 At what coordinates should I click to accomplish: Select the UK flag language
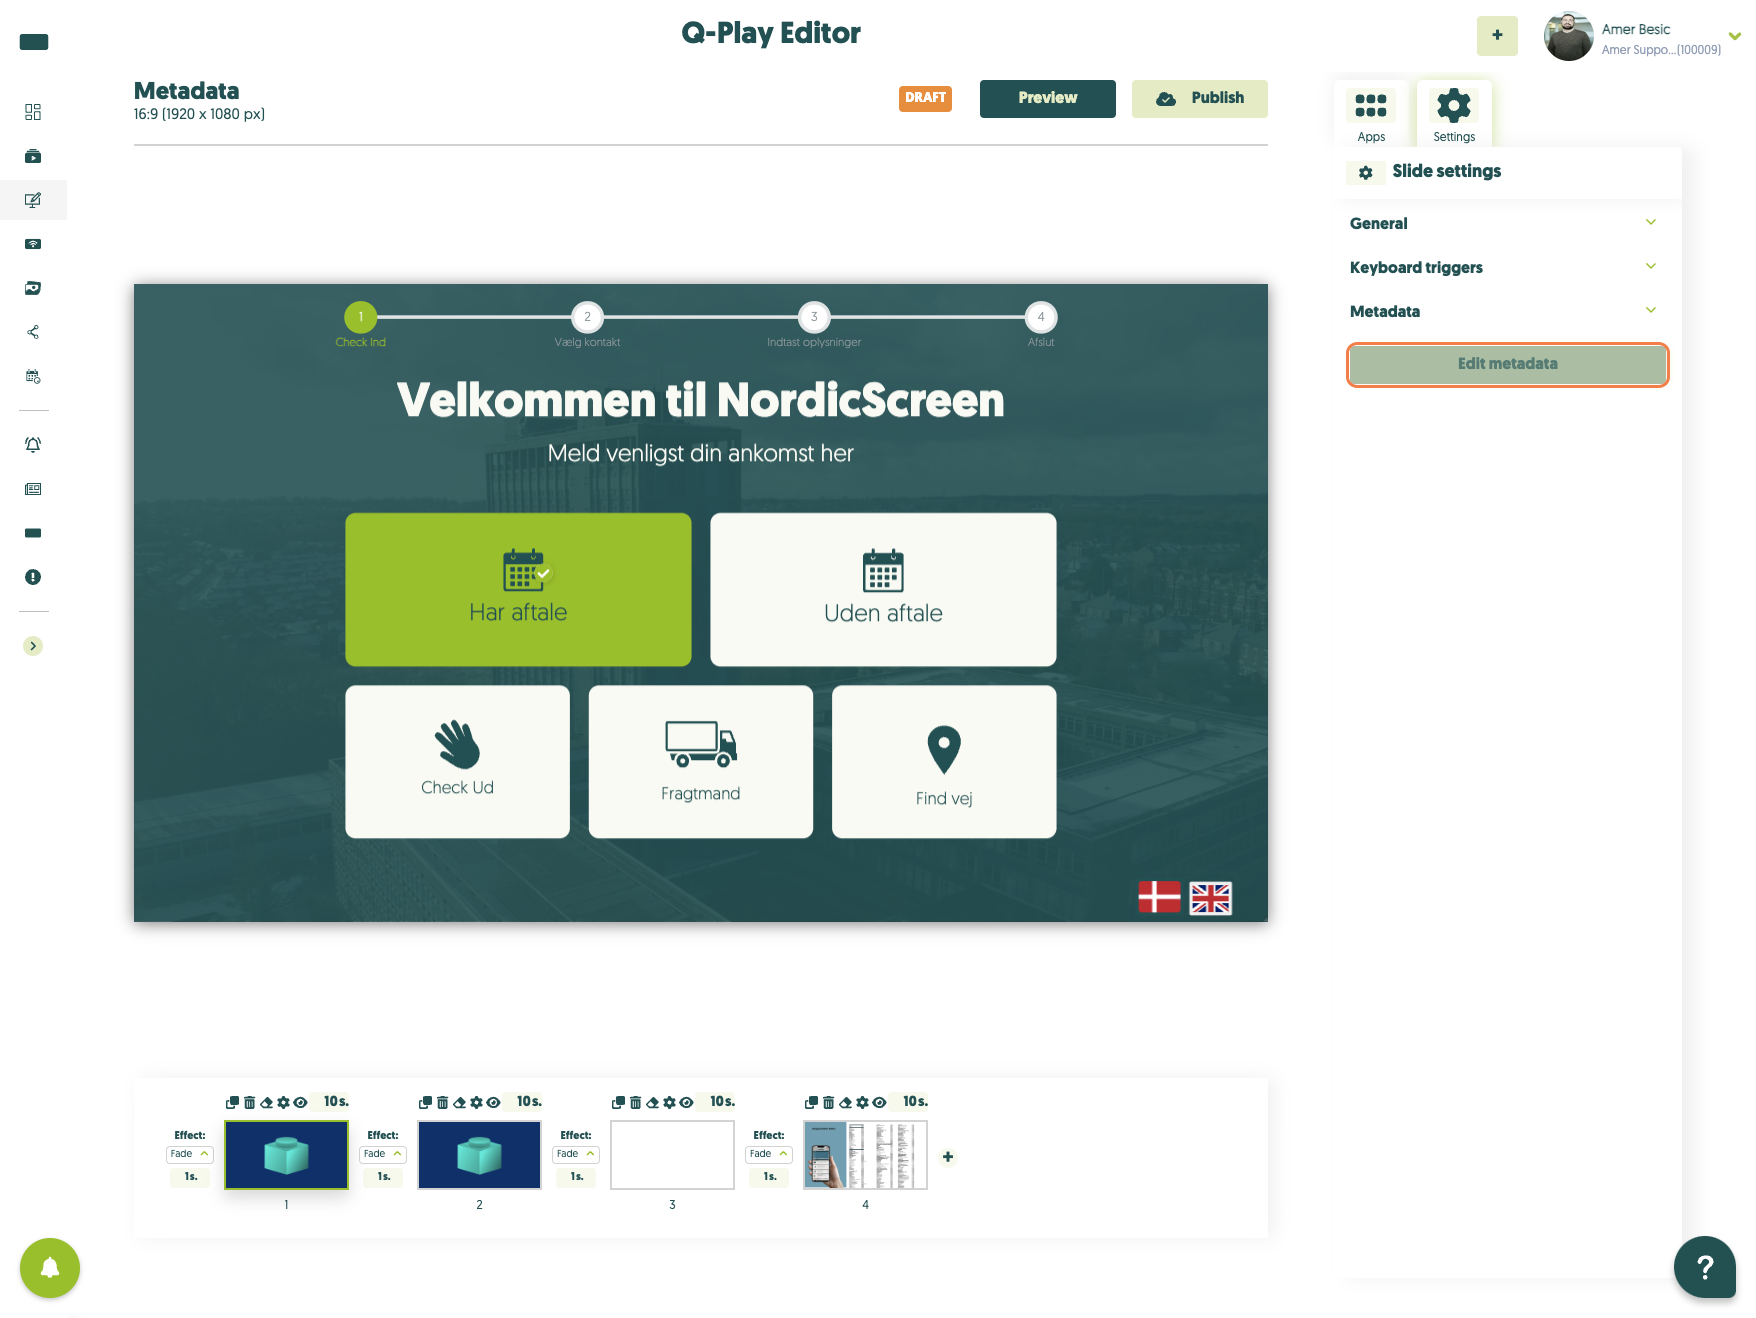click(x=1210, y=898)
